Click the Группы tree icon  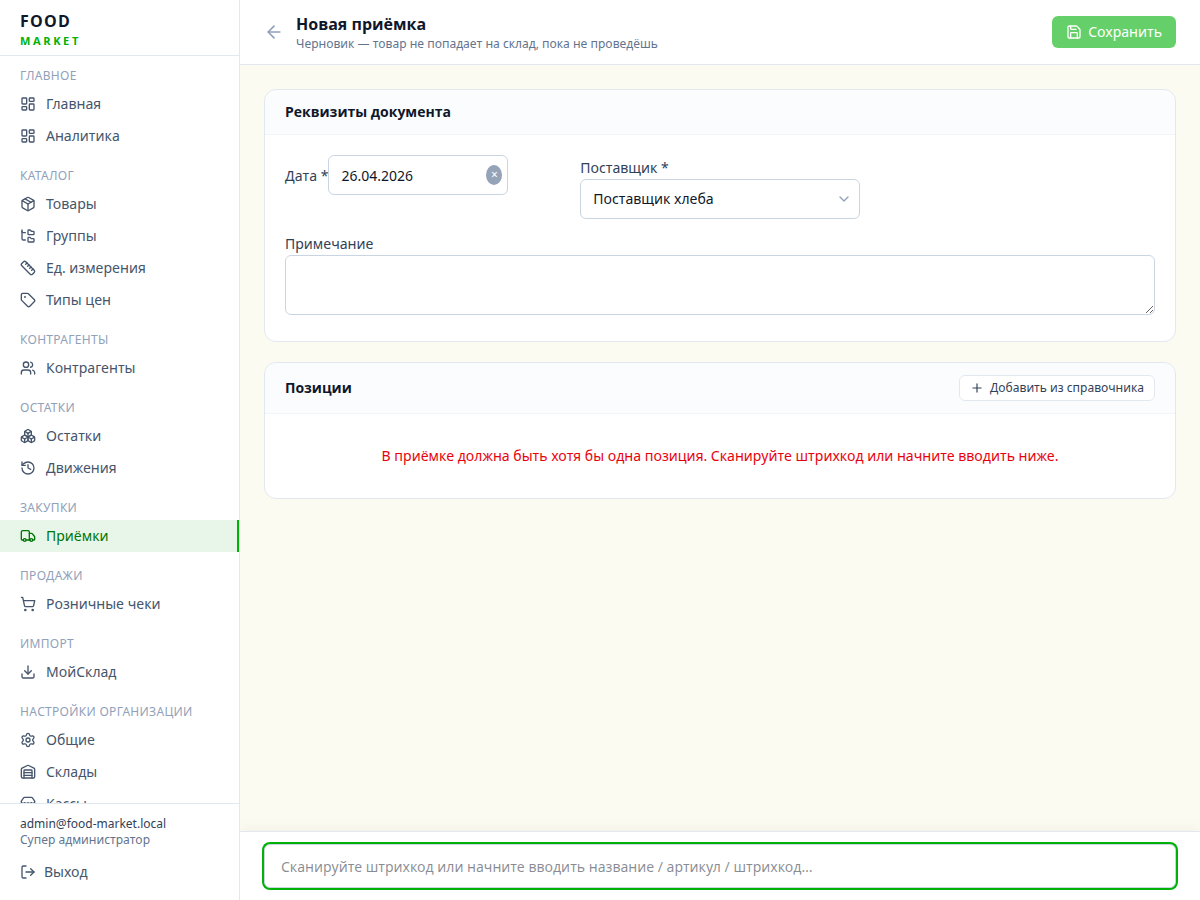(x=28, y=236)
